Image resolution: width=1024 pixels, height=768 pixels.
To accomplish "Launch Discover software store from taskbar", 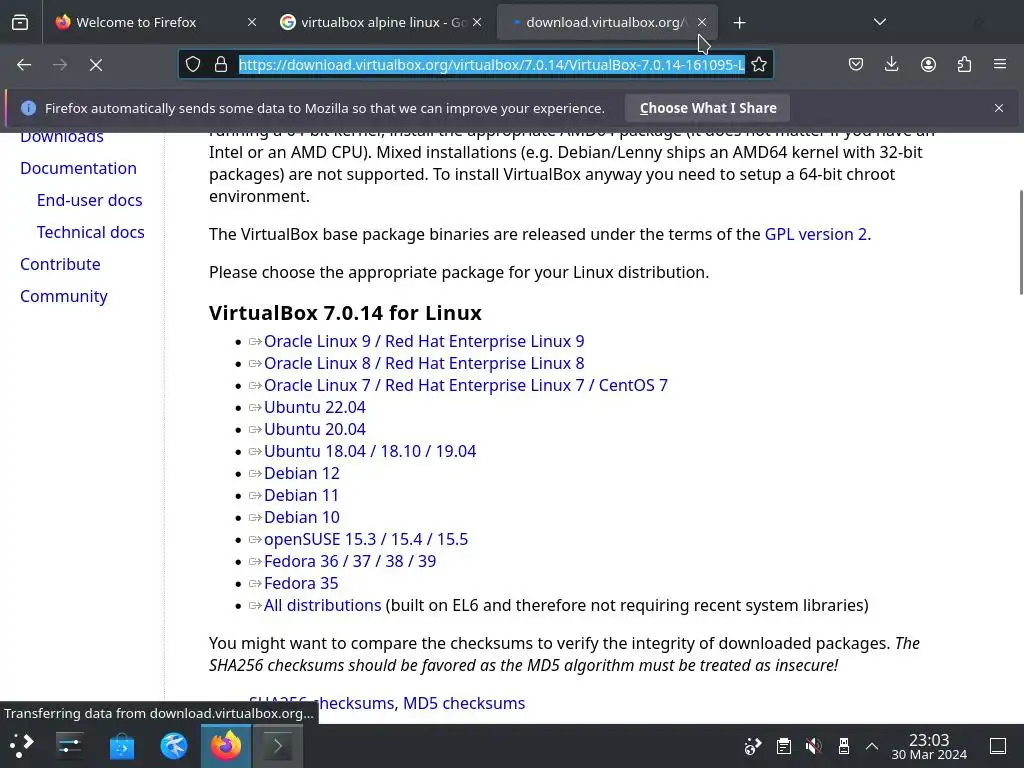I will (x=121, y=746).
